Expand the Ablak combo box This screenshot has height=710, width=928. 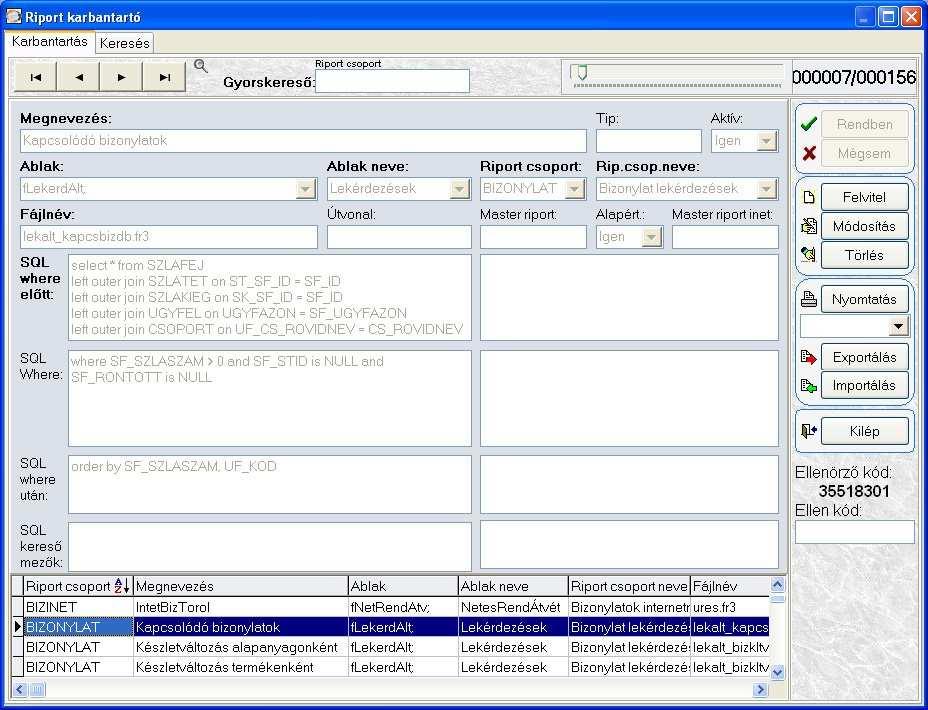(x=305, y=189)
